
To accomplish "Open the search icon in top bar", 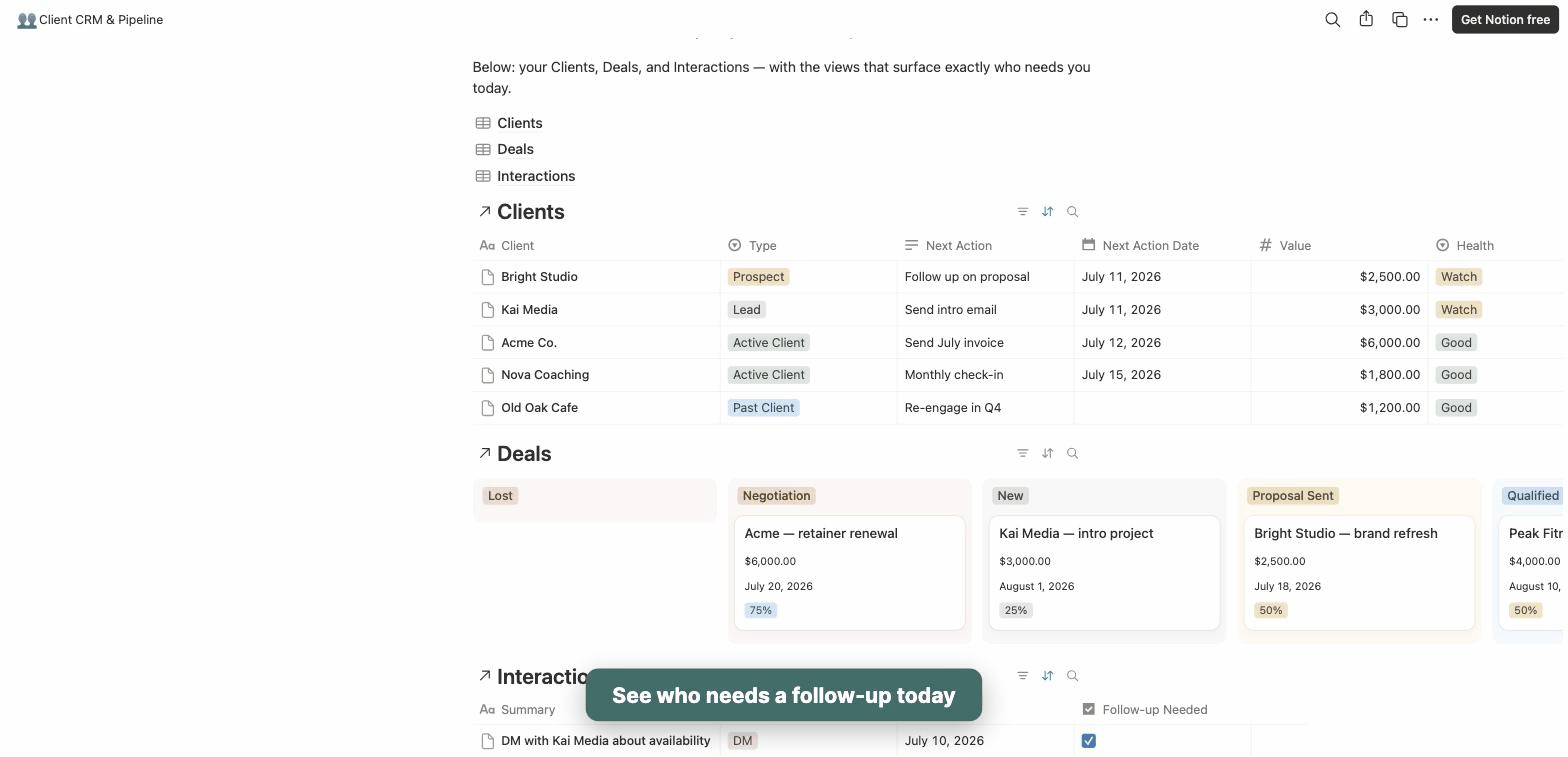I will coord(1332,19).
